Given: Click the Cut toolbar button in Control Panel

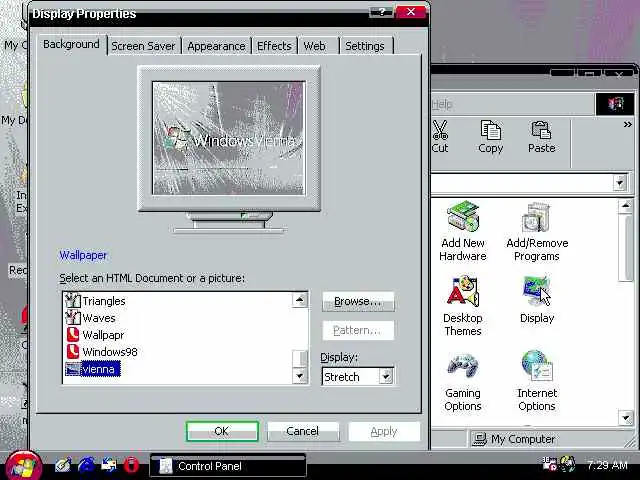Looking at the screenshot, I should click(440, 137).
